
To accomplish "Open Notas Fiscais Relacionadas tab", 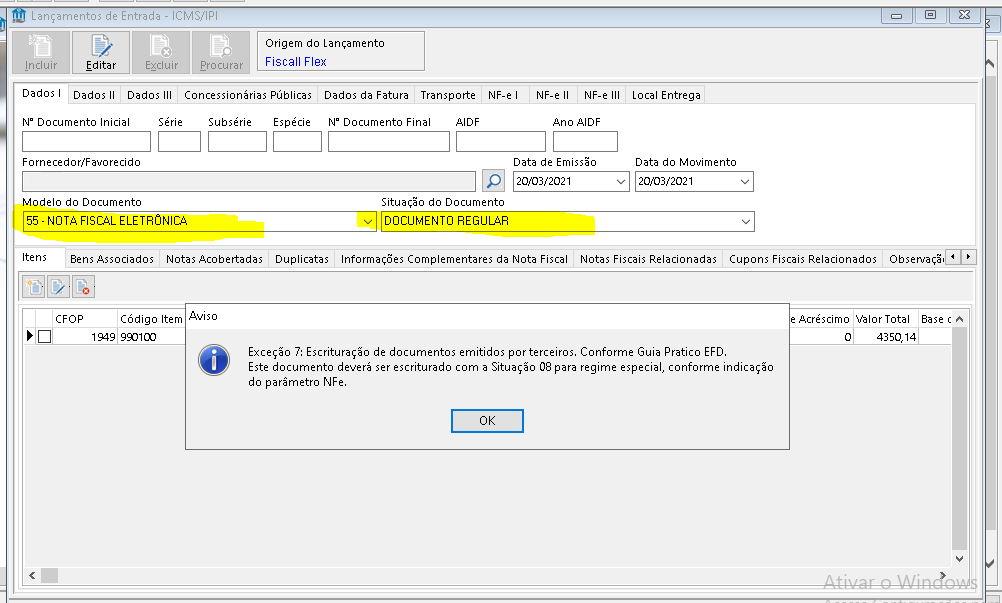I will (649, 259).
